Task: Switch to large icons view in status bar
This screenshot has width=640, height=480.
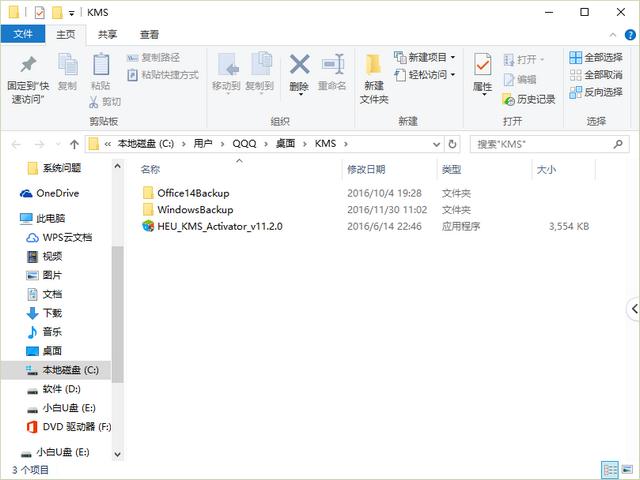Action: point(626,468)
